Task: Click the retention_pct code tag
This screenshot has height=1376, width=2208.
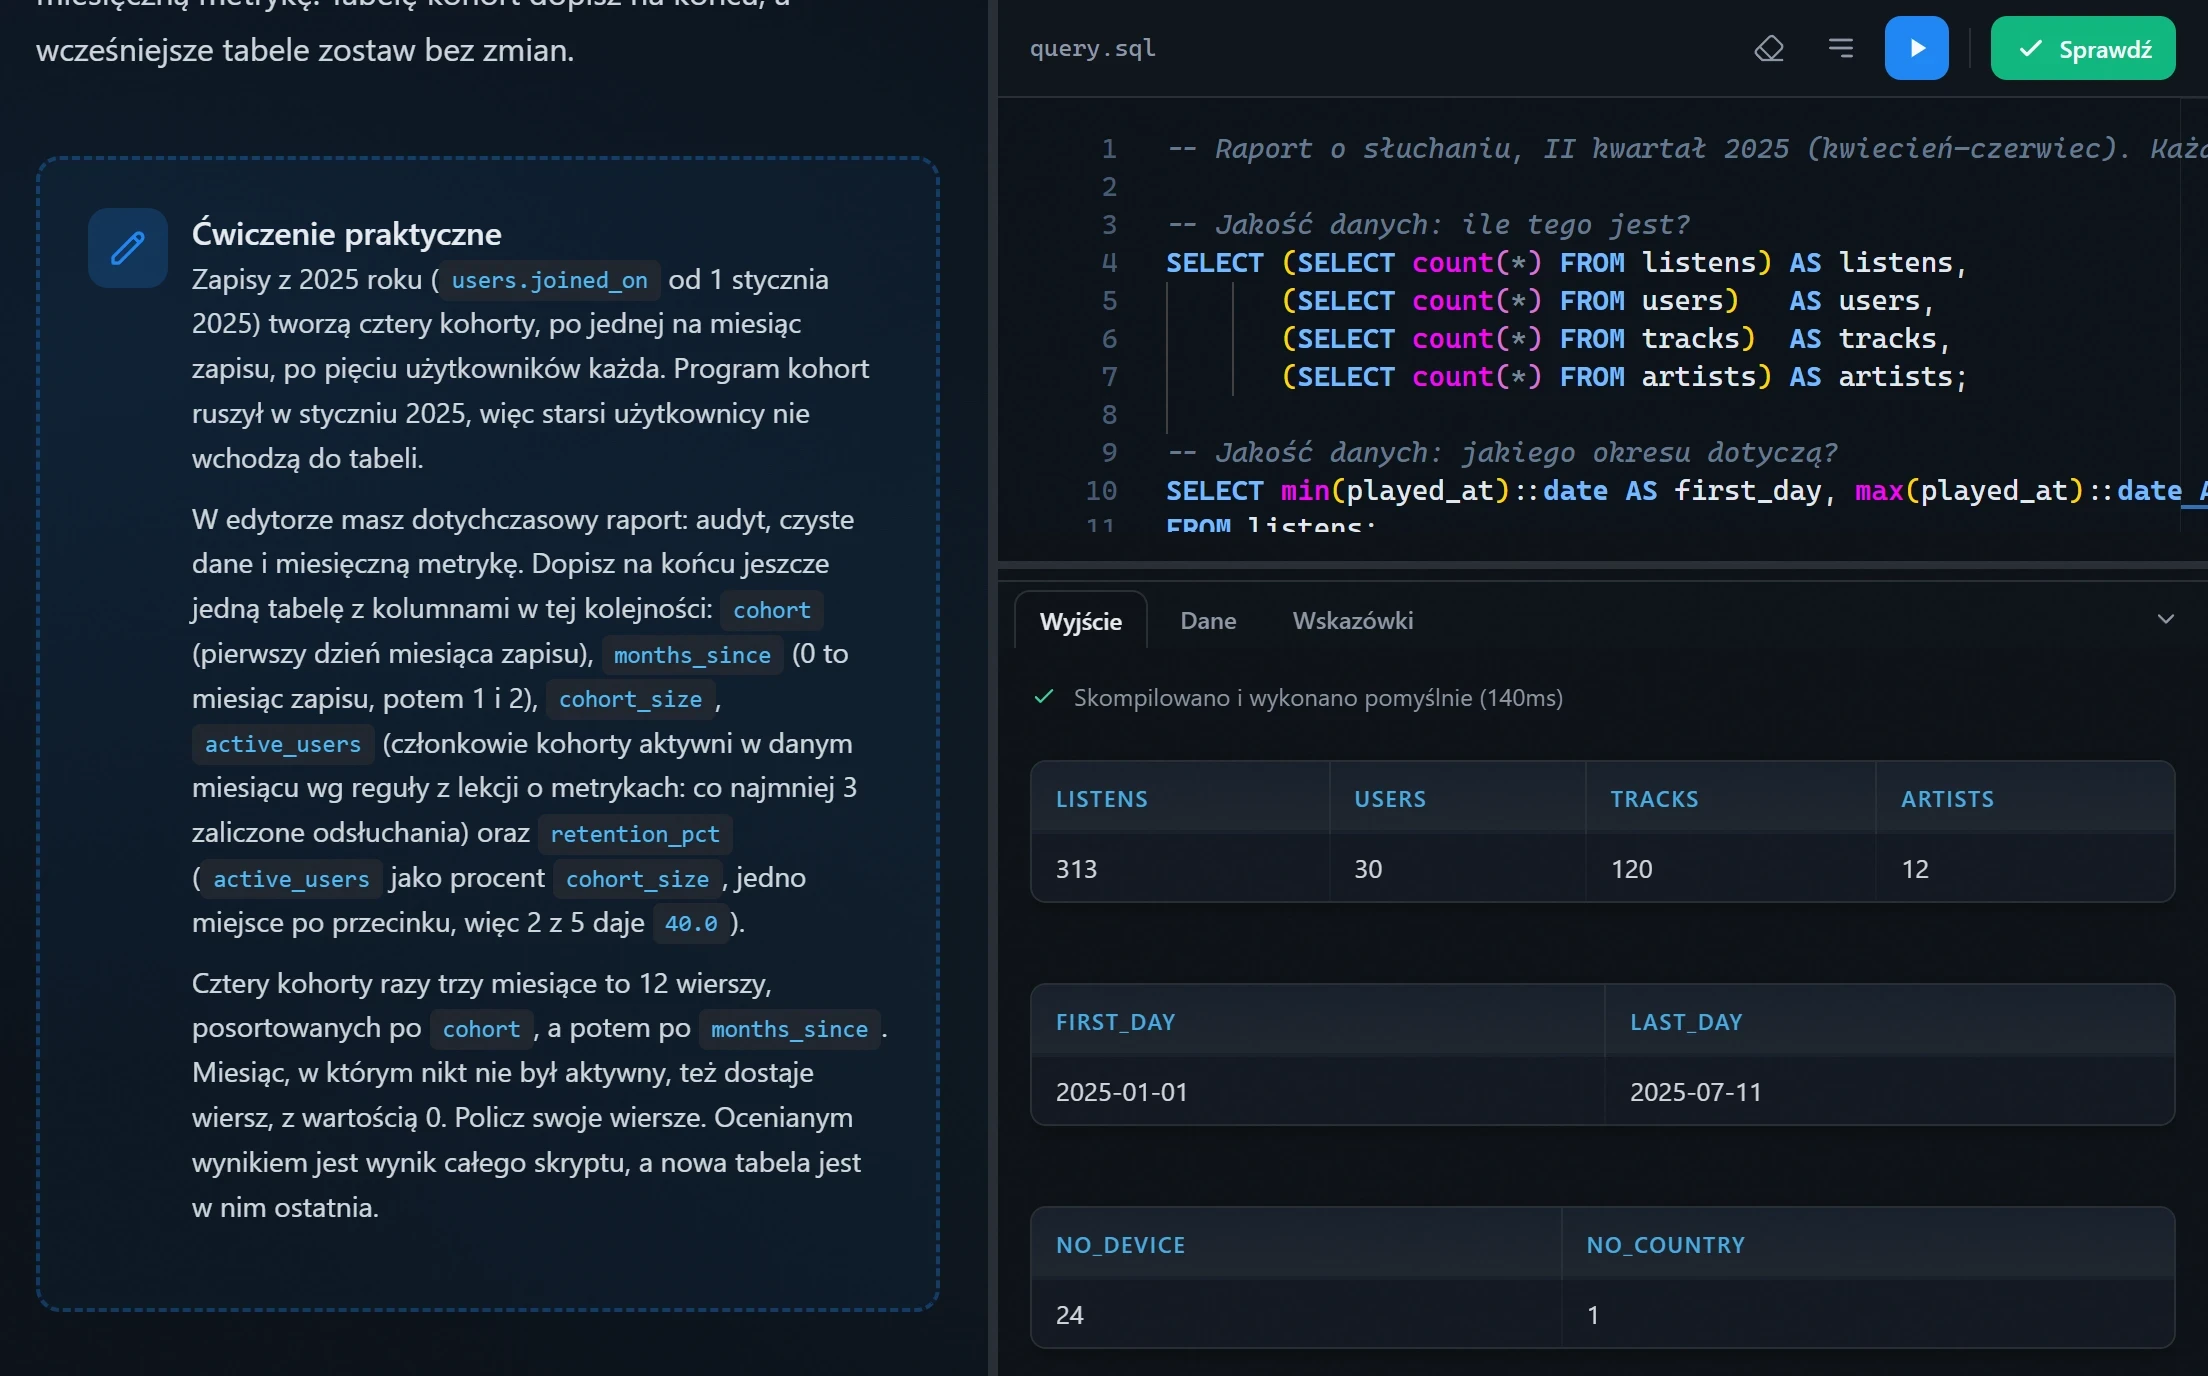Action: point(634,834)
